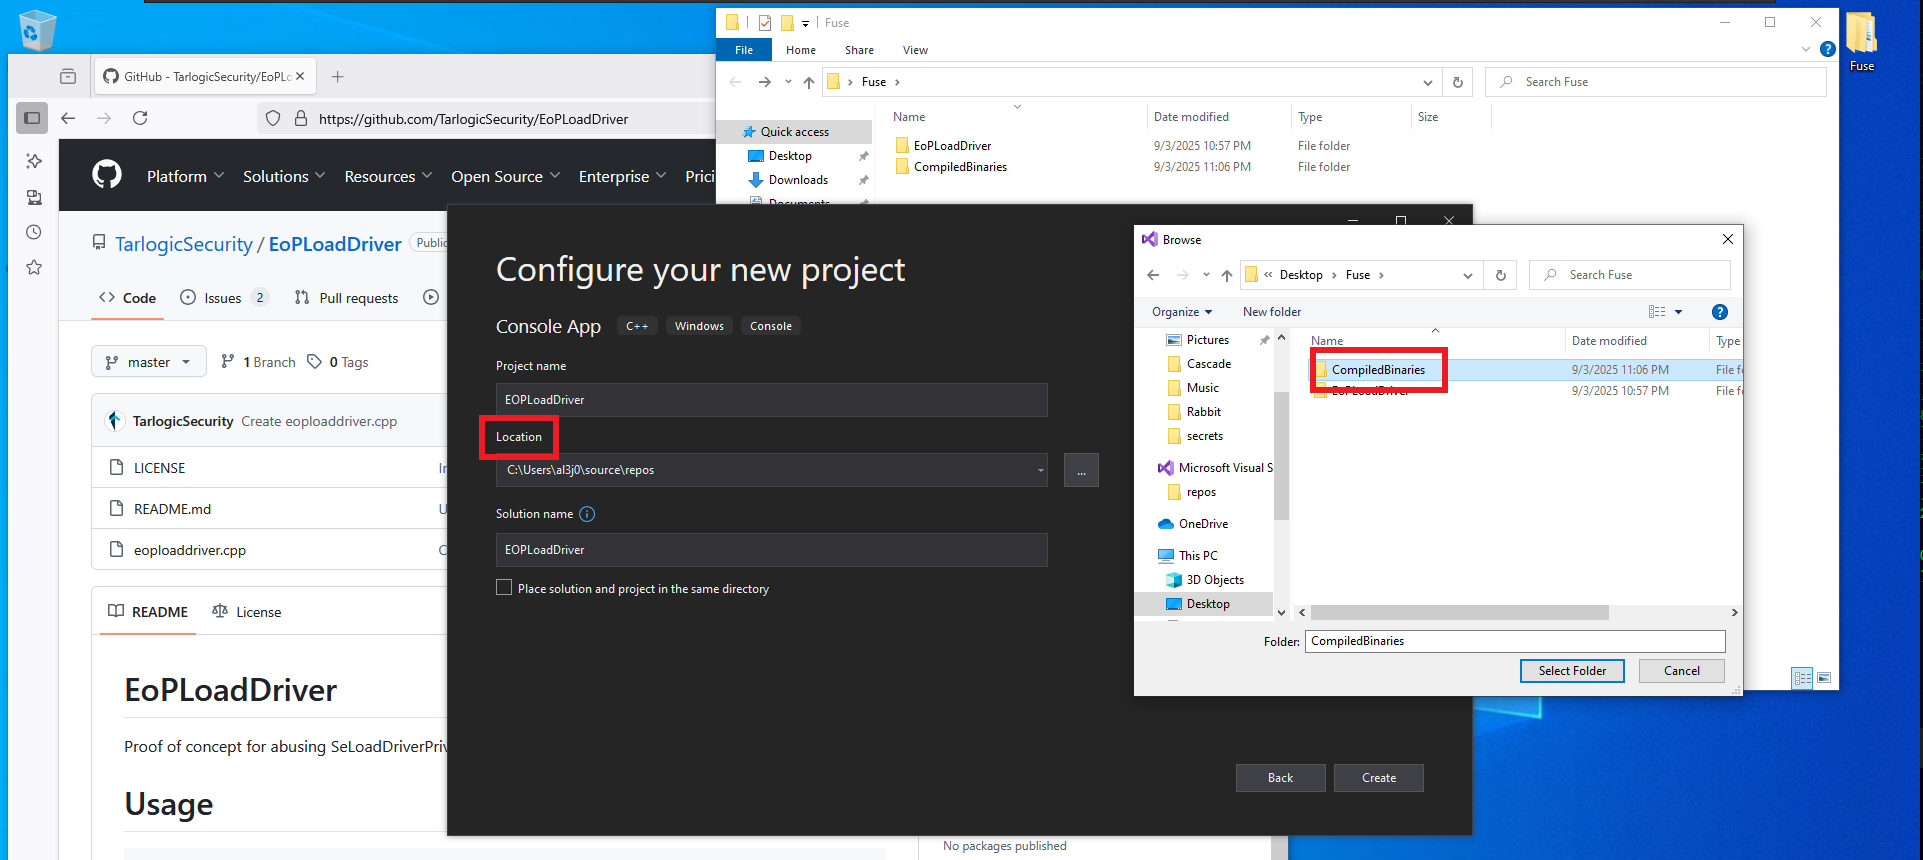The height and width of the screenshot is (860, 1923).
Task: Enable place solution and project in same directory
Action: click(504, 588)
